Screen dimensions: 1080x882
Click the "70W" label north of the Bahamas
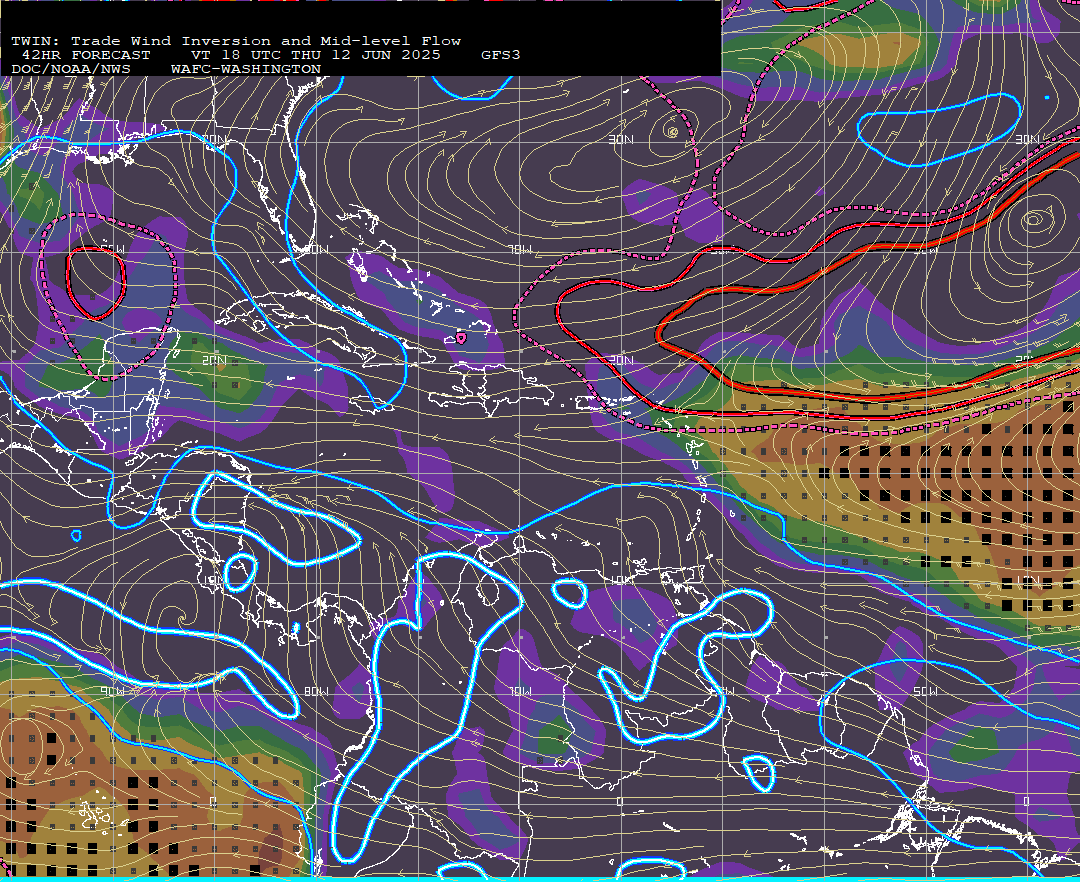coord(521,249)
